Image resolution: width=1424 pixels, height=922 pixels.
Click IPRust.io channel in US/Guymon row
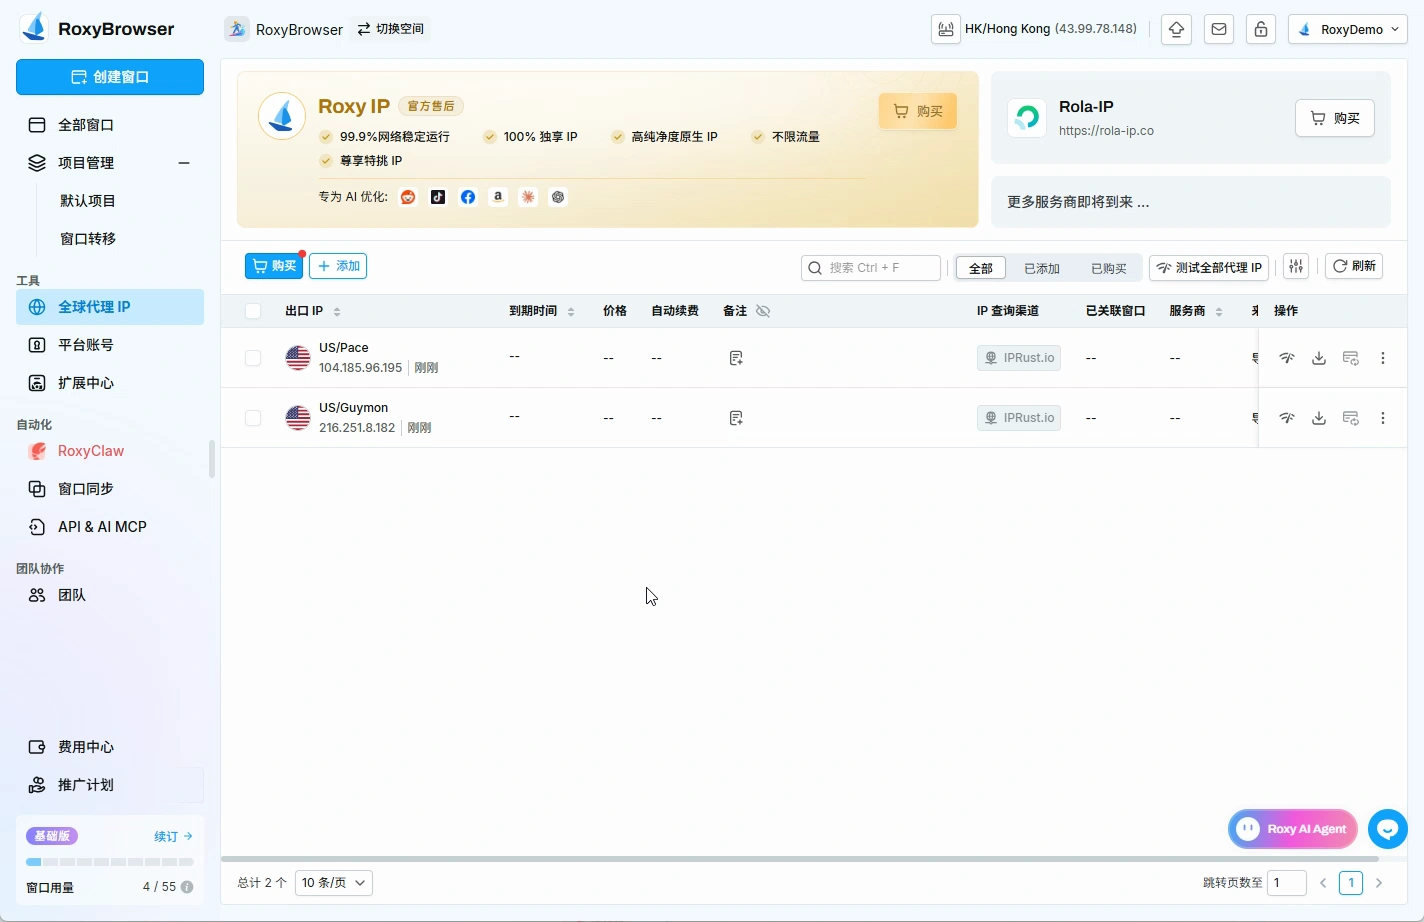coord(1019,418)
